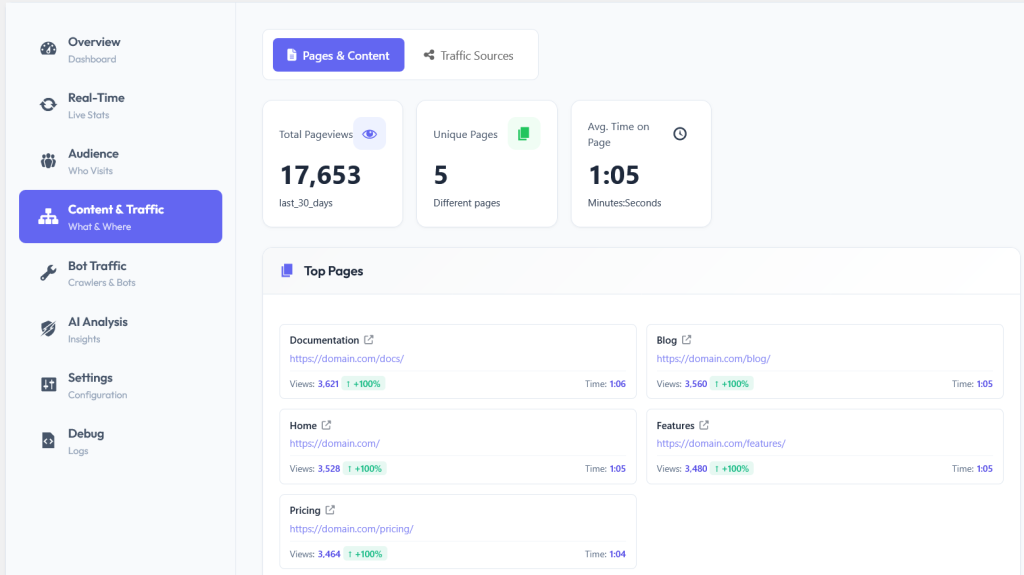
Task: Click Home views count 3,528
Action: (x=329, y=469)
